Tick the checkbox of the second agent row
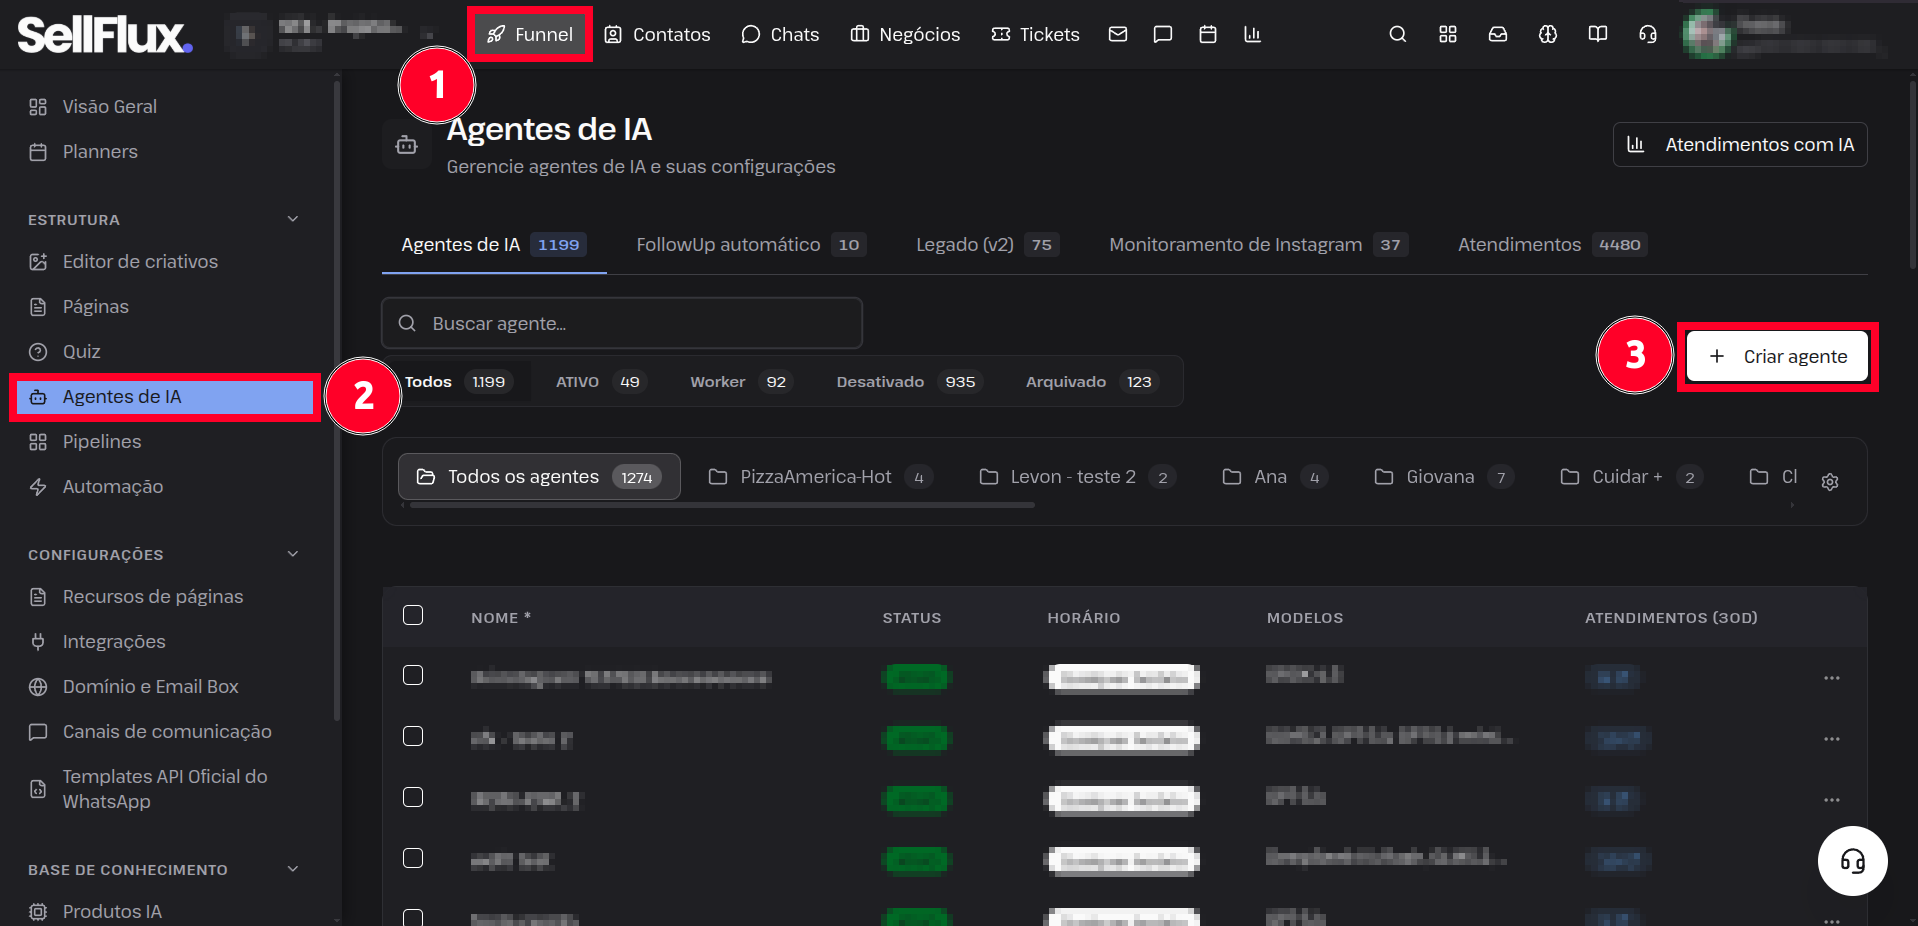The height and width of the screenshot is (926, 1918). point(413,736)
